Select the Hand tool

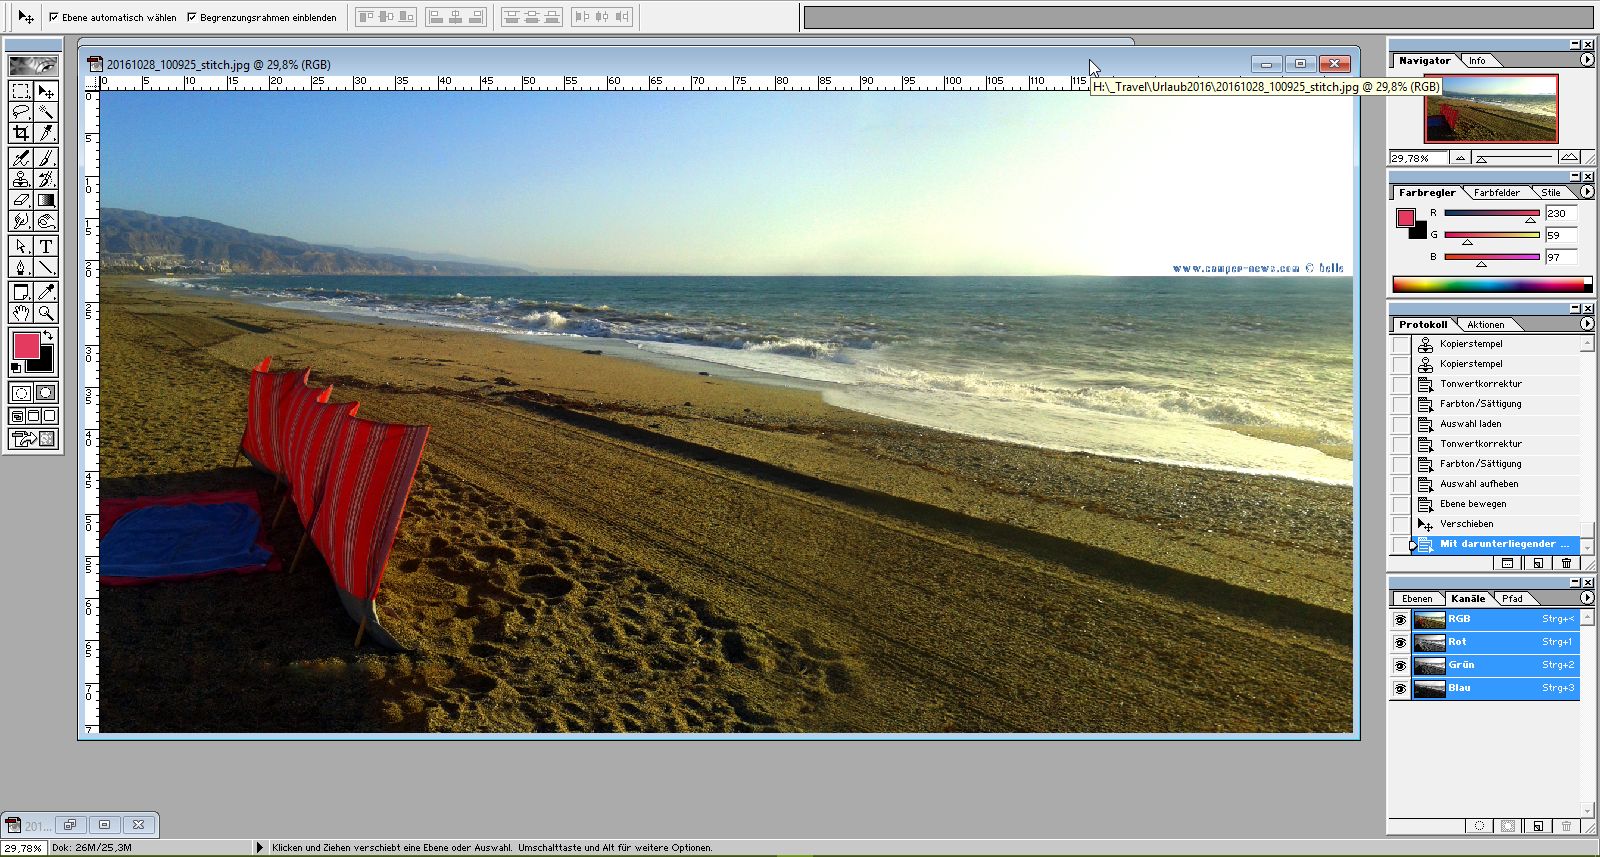click(21, 314)
